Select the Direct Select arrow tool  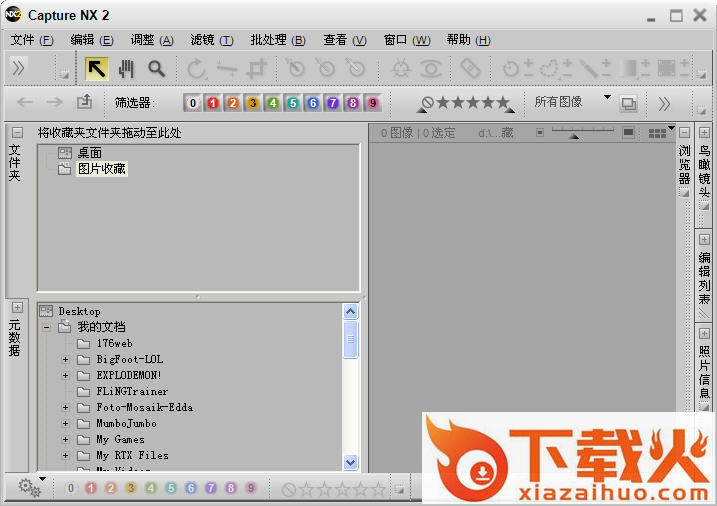[x=96, y=69]
